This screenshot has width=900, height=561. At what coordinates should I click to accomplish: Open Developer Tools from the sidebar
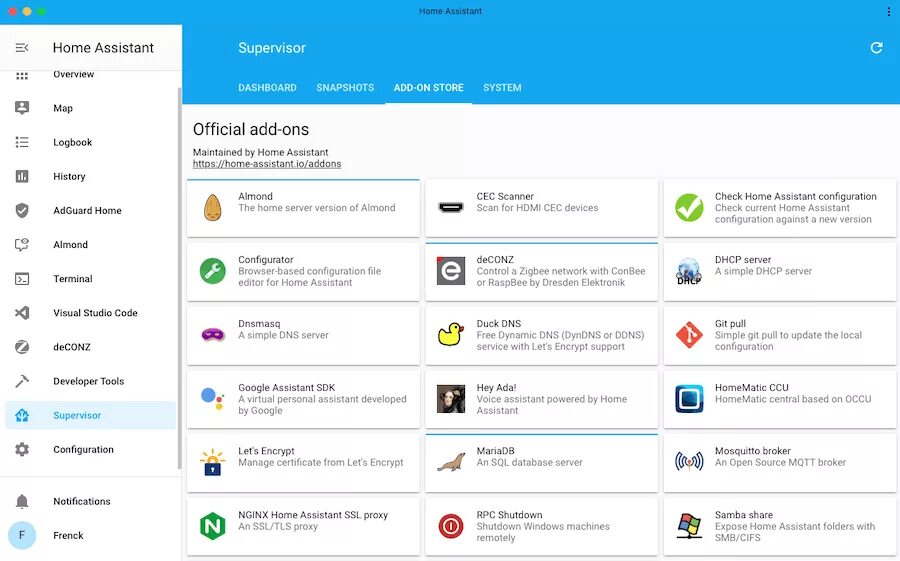point(90,381)
